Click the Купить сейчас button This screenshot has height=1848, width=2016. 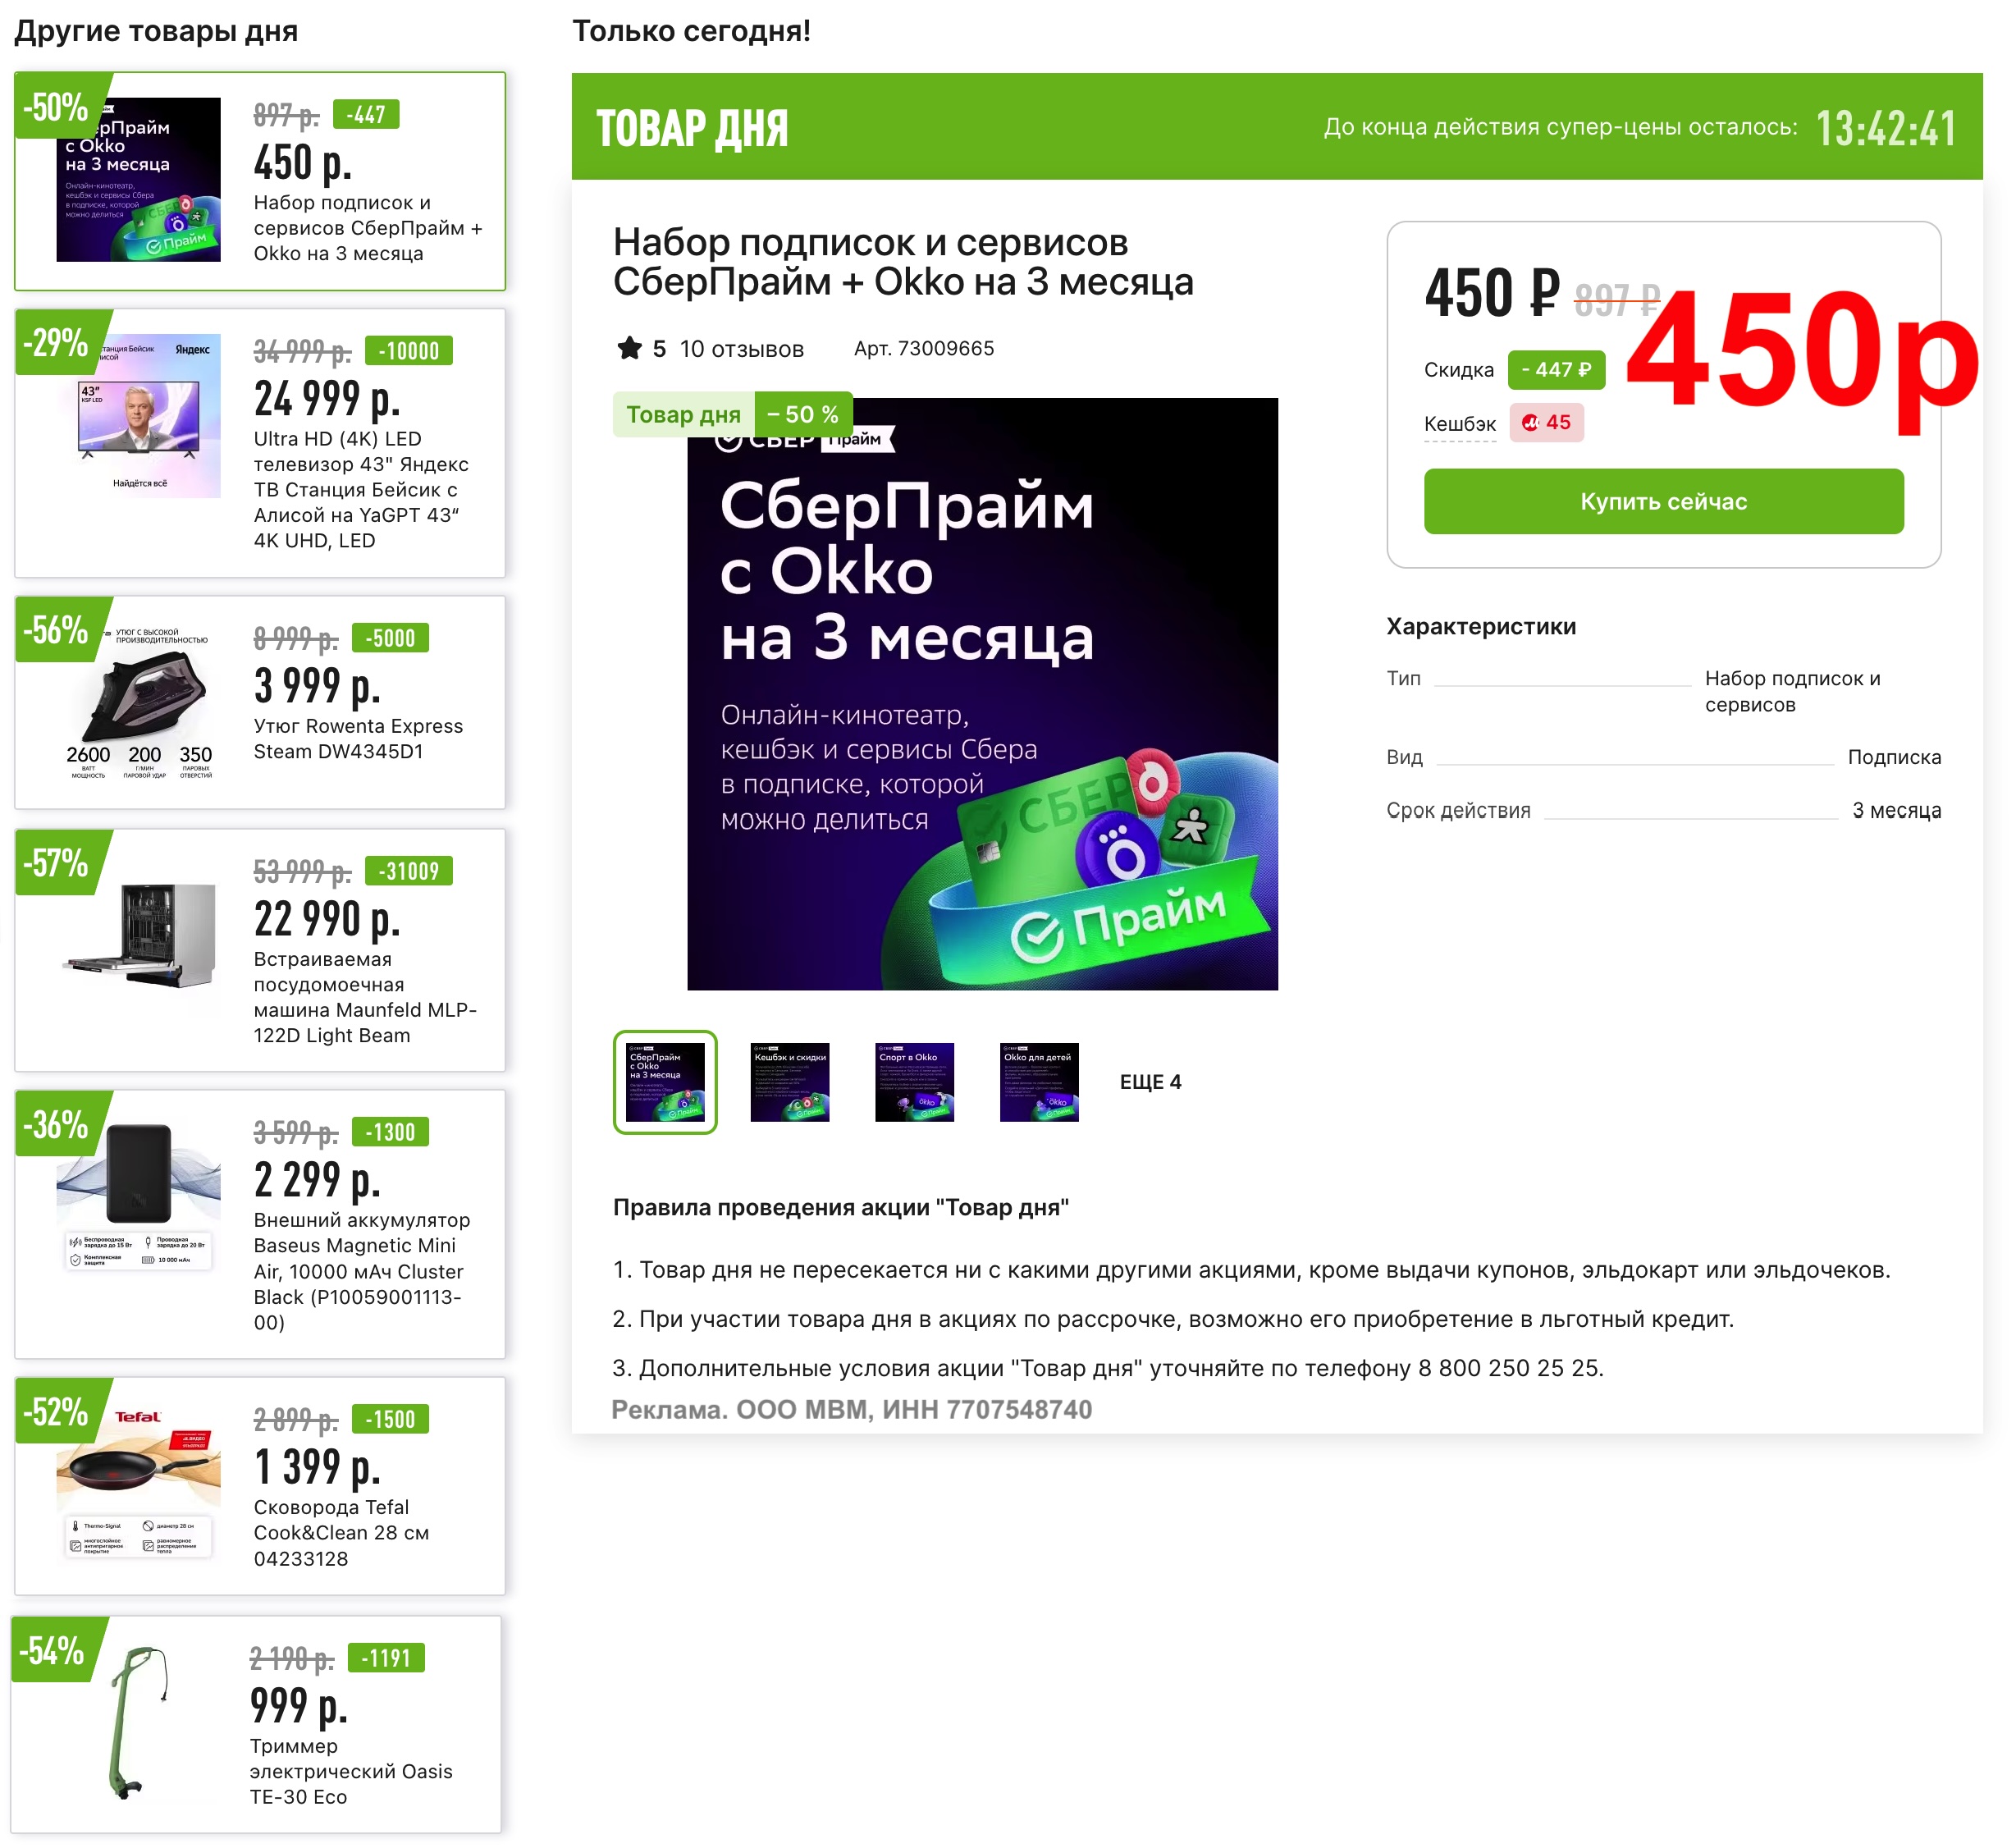tap(1663, 501)
